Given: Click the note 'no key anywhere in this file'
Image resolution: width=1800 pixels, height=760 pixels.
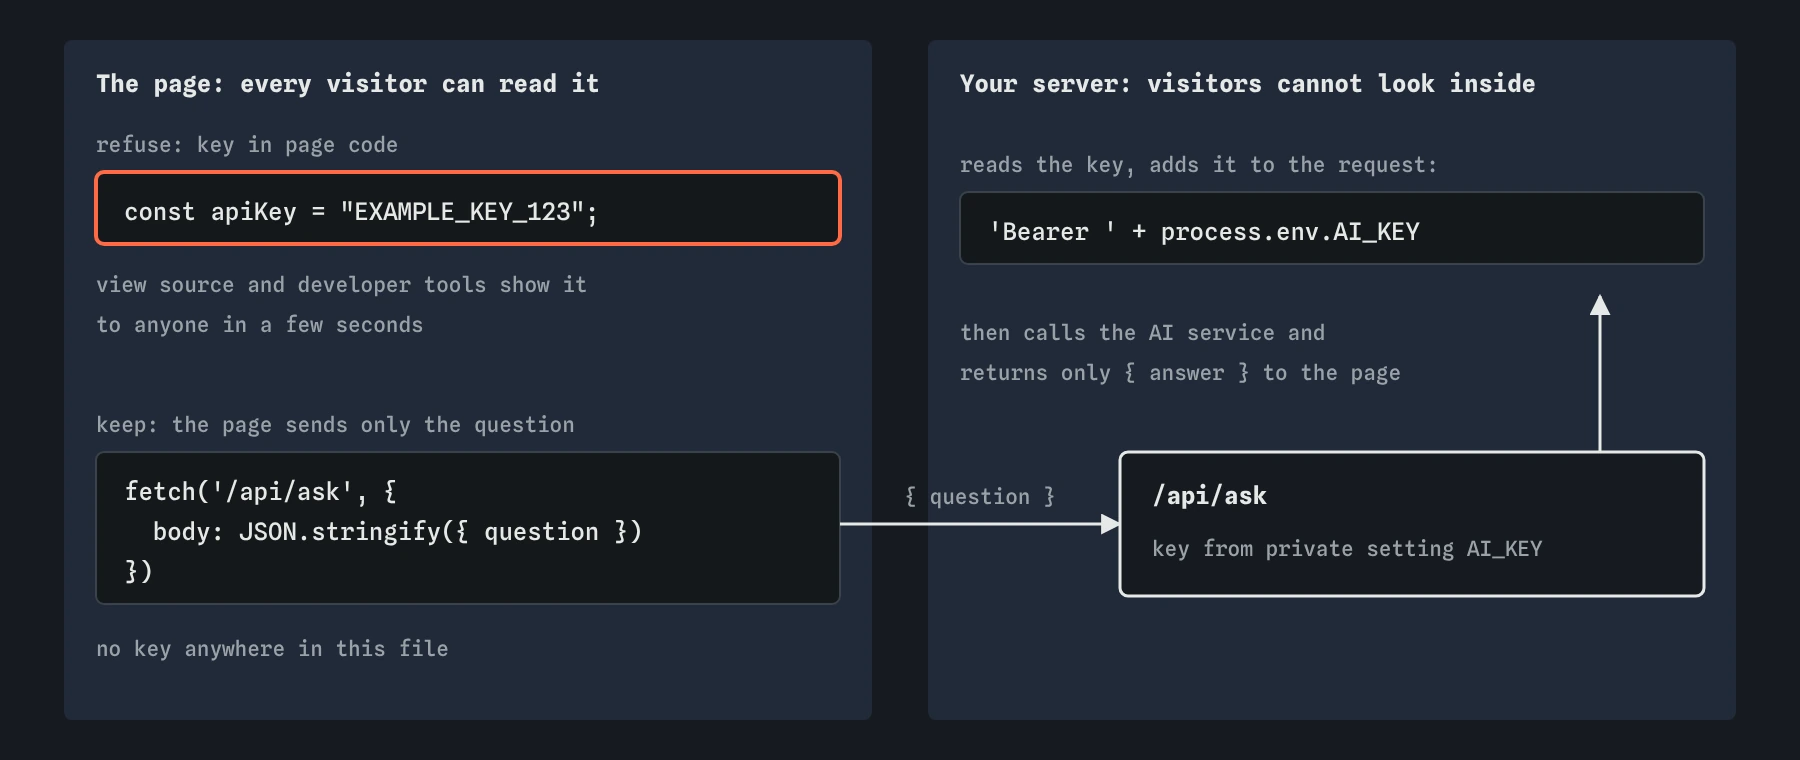Looking at the screenshot, I should click(x=272, y=649).
